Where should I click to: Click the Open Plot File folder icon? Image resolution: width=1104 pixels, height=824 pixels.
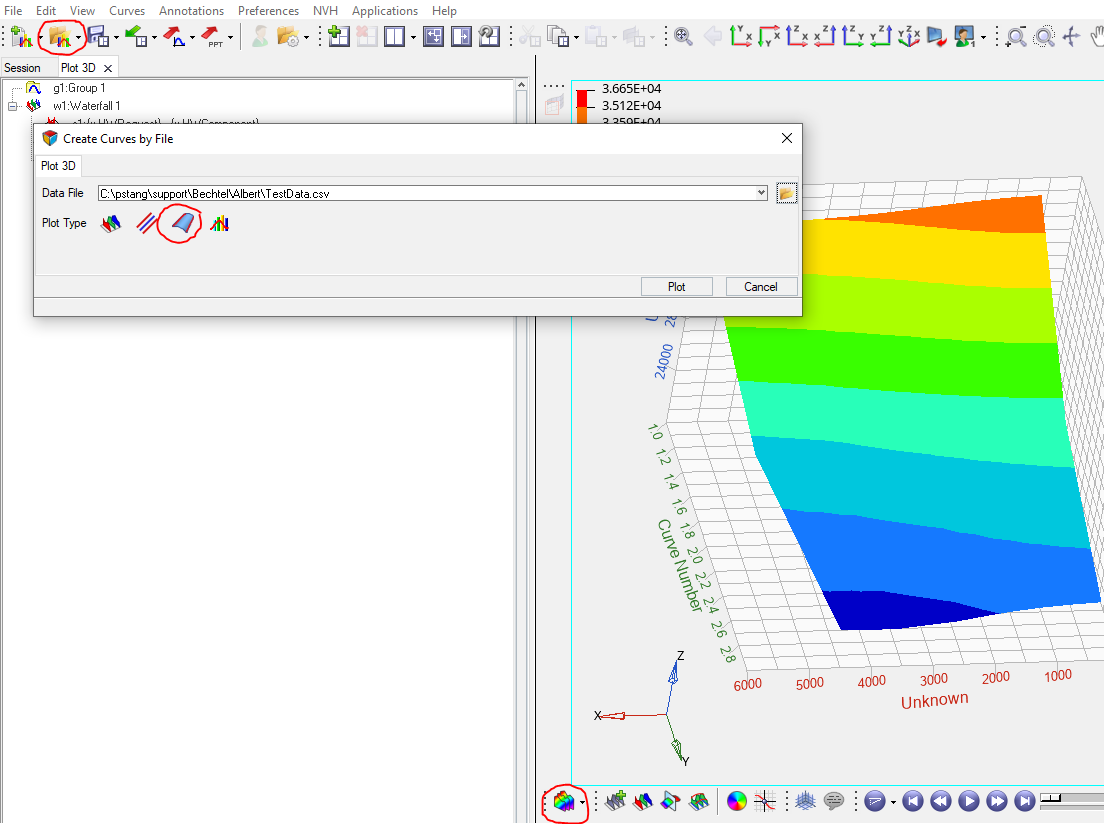60,36
